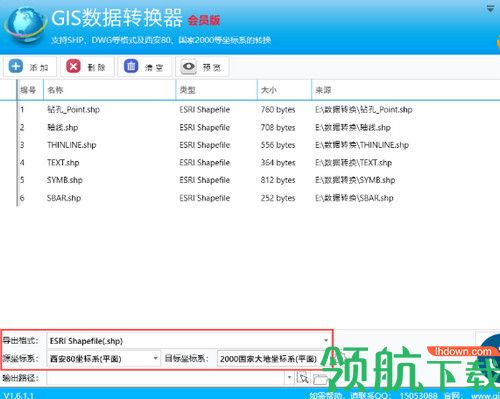Screen dimensions: 500x399
Task: Sort by the 大小 column header
Action: coord(284,90)
